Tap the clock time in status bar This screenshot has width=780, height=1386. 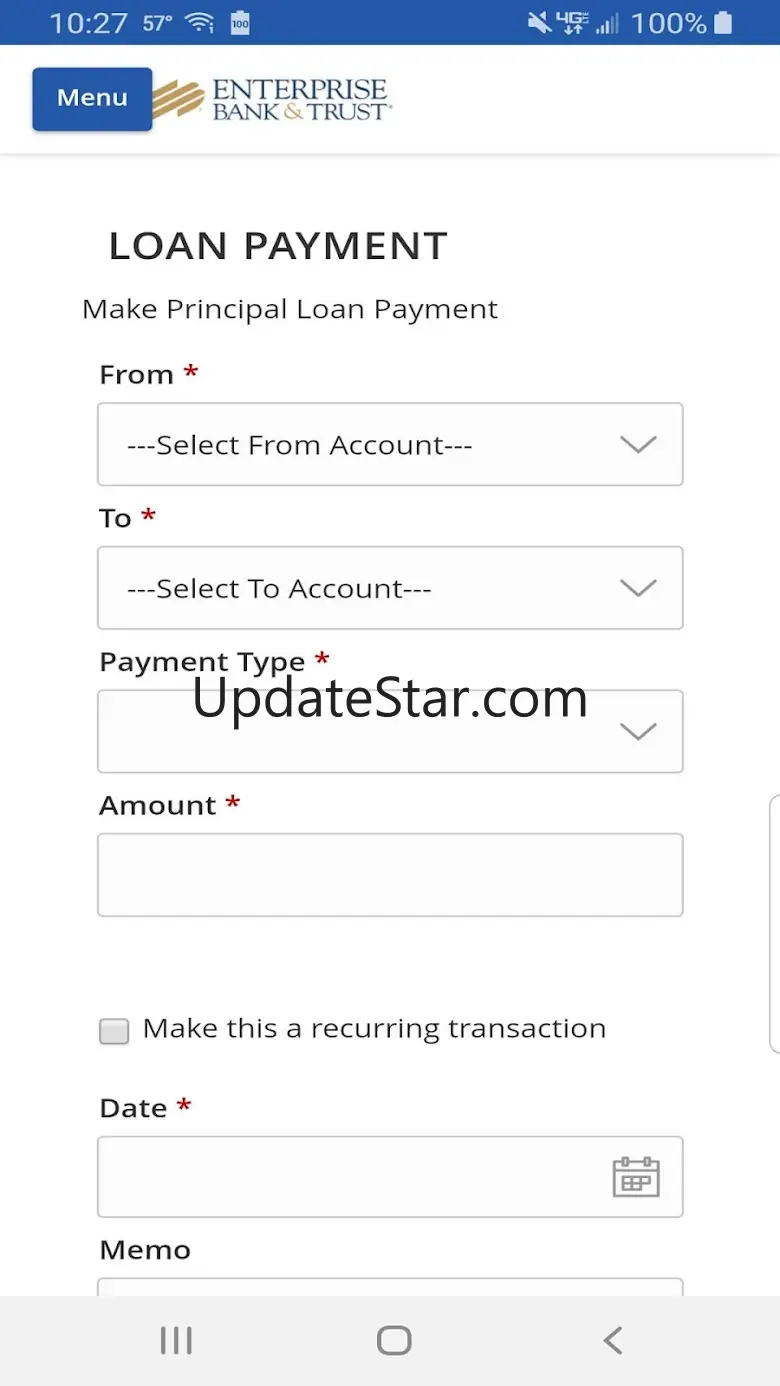point(88,23)
